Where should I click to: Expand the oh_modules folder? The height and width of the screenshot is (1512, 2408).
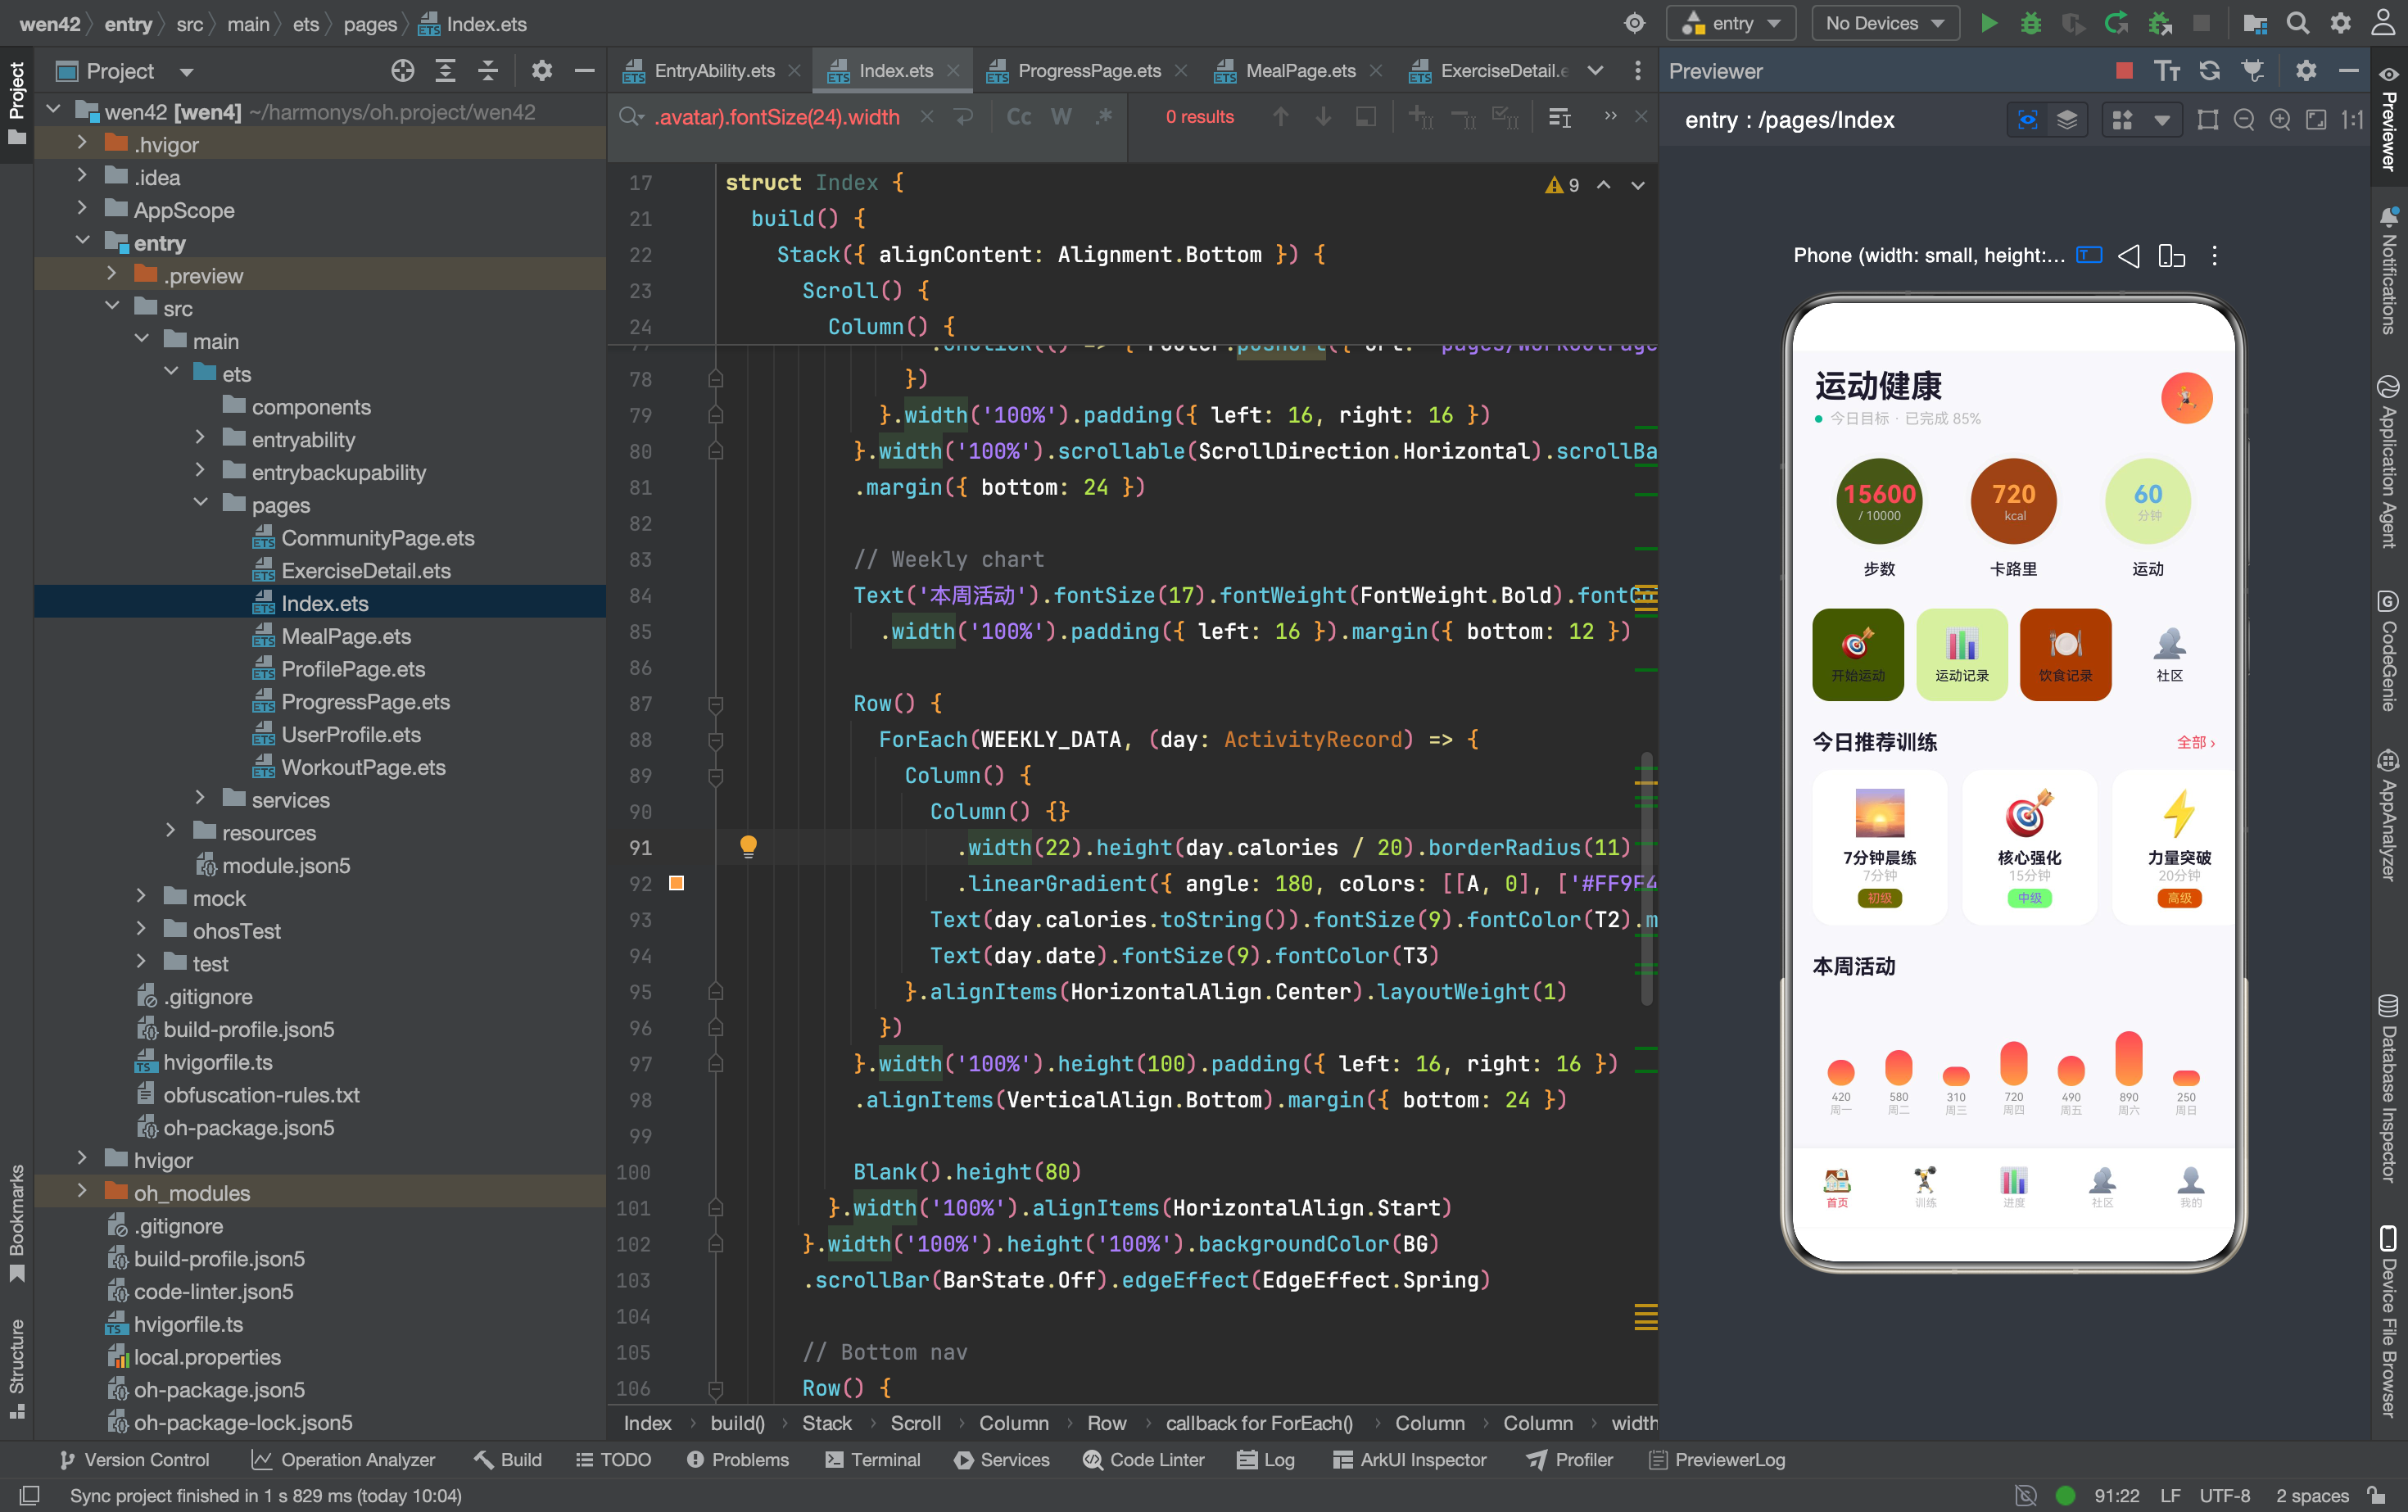[82, 1192]
